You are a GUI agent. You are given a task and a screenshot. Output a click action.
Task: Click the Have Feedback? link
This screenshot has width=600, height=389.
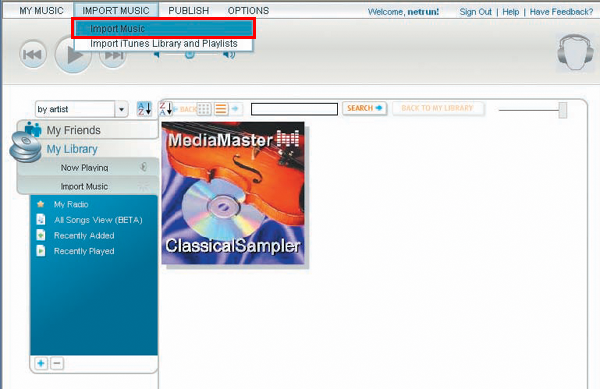(x=561, y=12)
